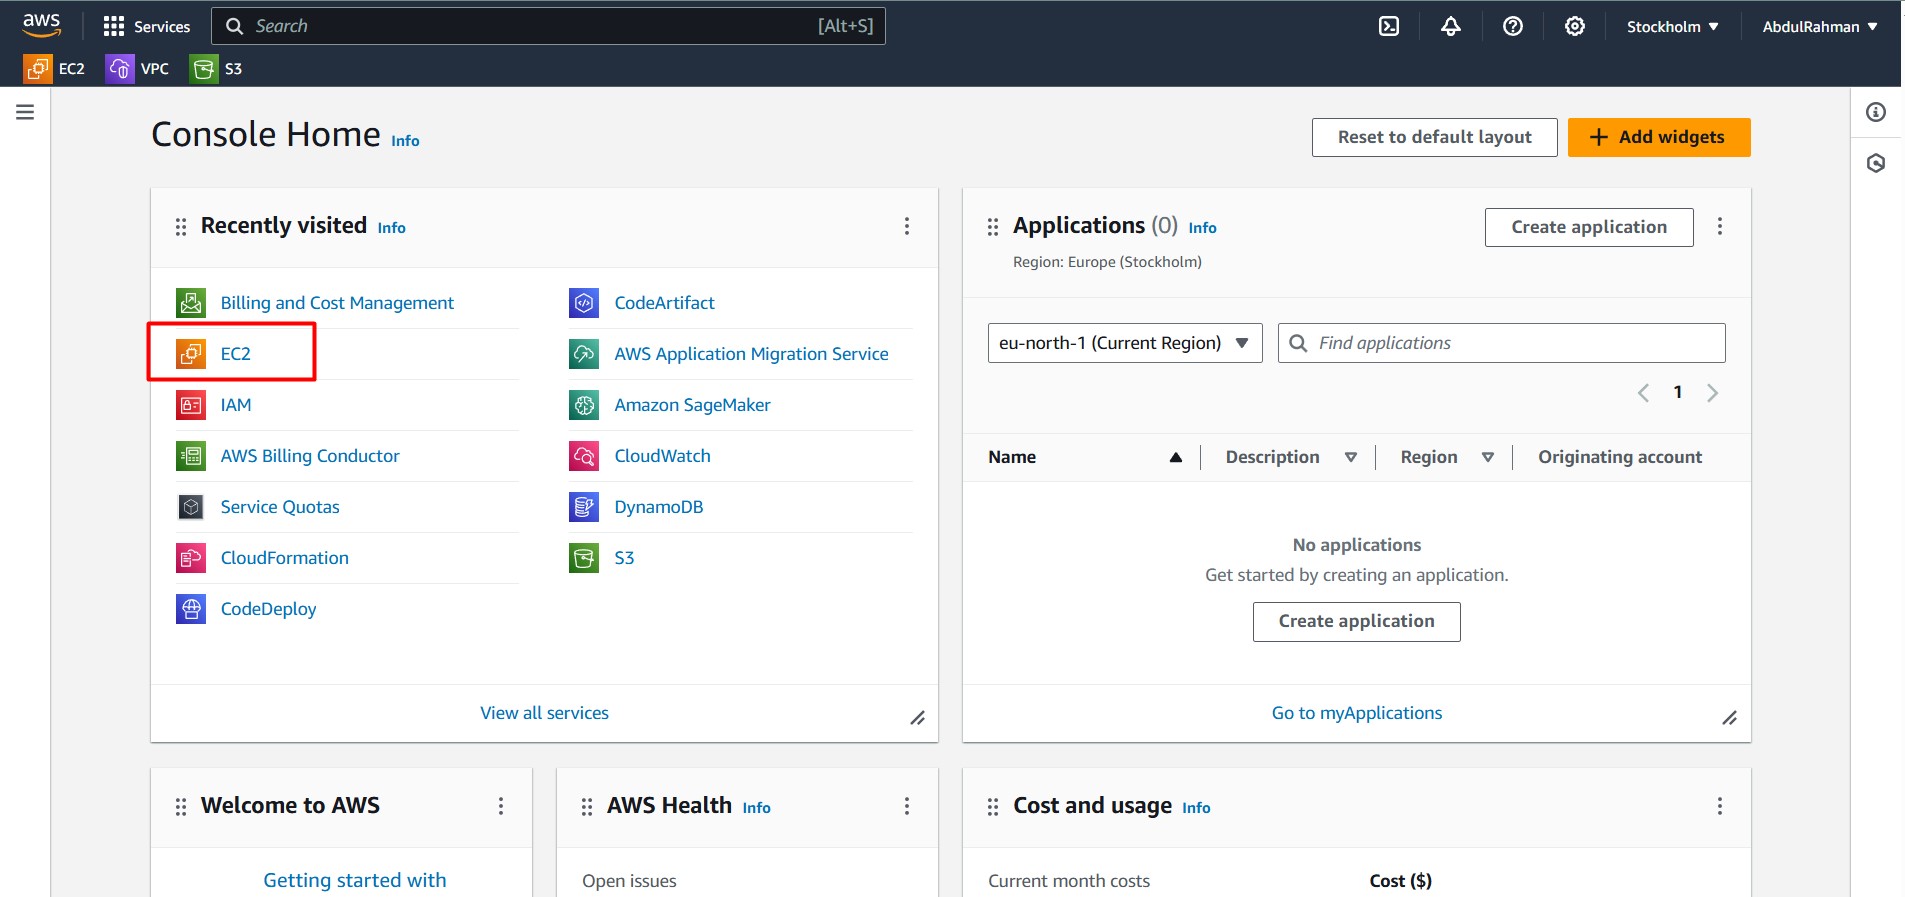Open the hamburger side navigation menu
Image resolution: width=1905 pixels, height=897 pixels.
[25, 112]
